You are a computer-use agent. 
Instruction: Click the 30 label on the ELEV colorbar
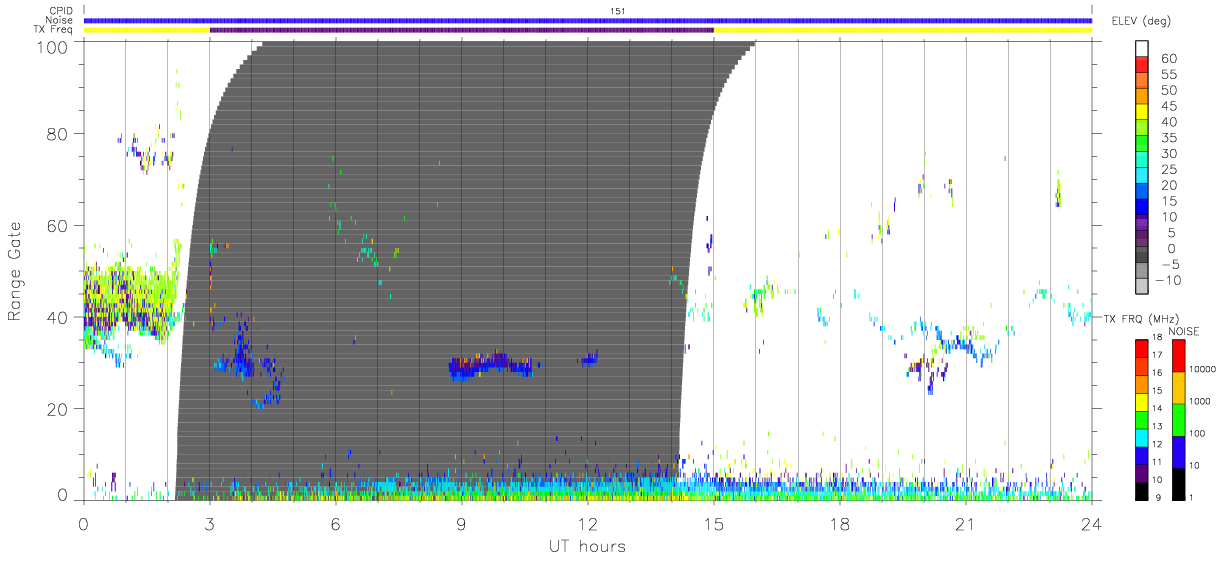(x=1167, y=153)
